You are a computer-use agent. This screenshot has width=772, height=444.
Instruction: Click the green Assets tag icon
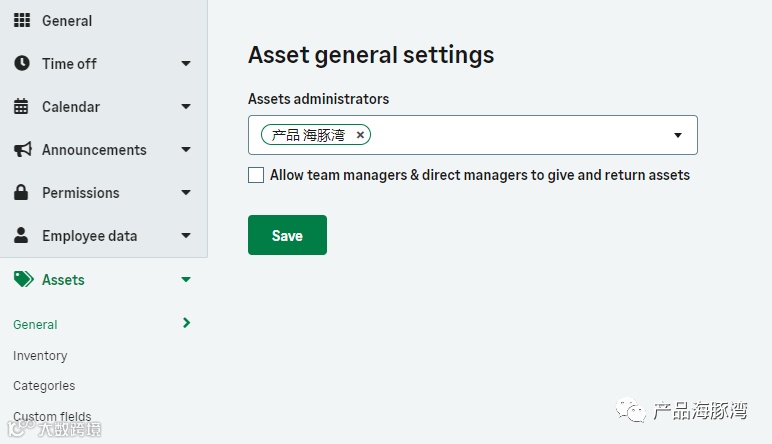[x=23, y=280]
